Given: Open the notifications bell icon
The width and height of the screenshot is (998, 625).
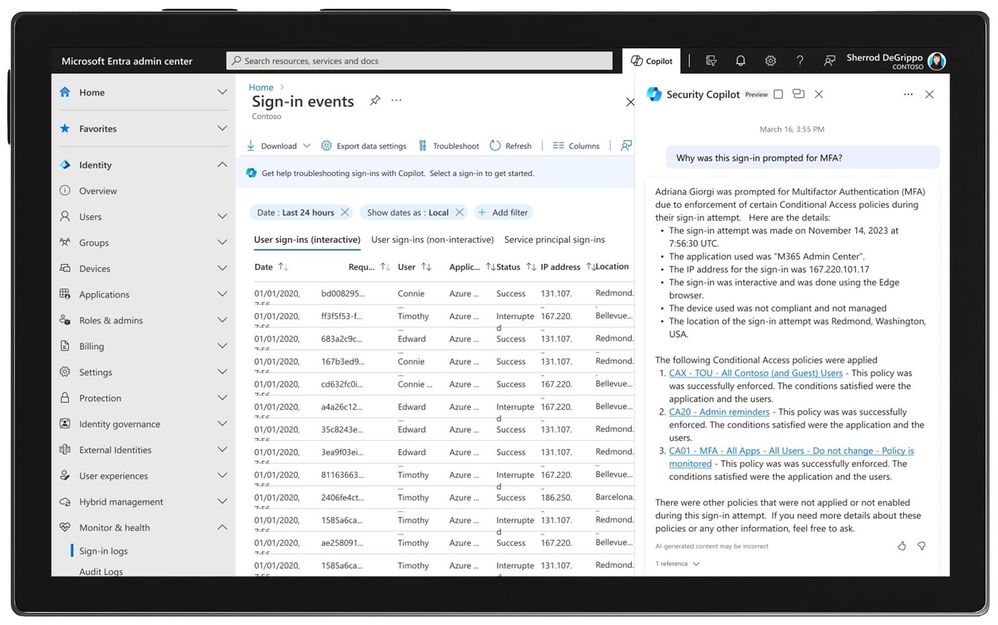Looking at the screenshot, I should pos(740,61).
